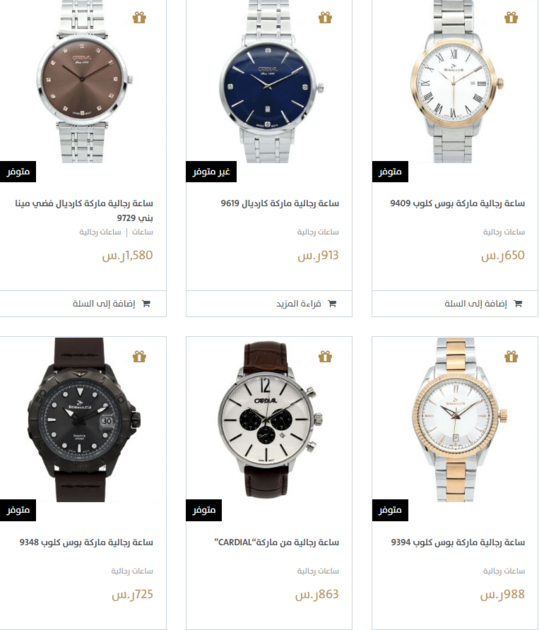539x630 pixels.
Task: Click gift icon on Boss Club 9394 watch
Action: (x=511, y=356)
